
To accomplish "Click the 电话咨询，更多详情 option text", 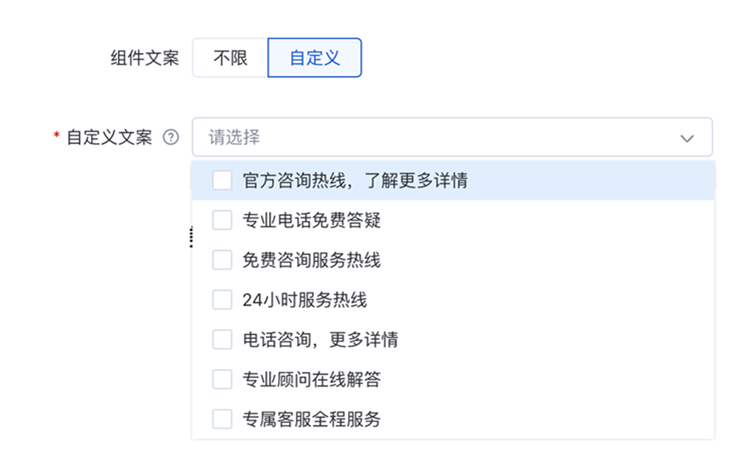I will point(320,340).
